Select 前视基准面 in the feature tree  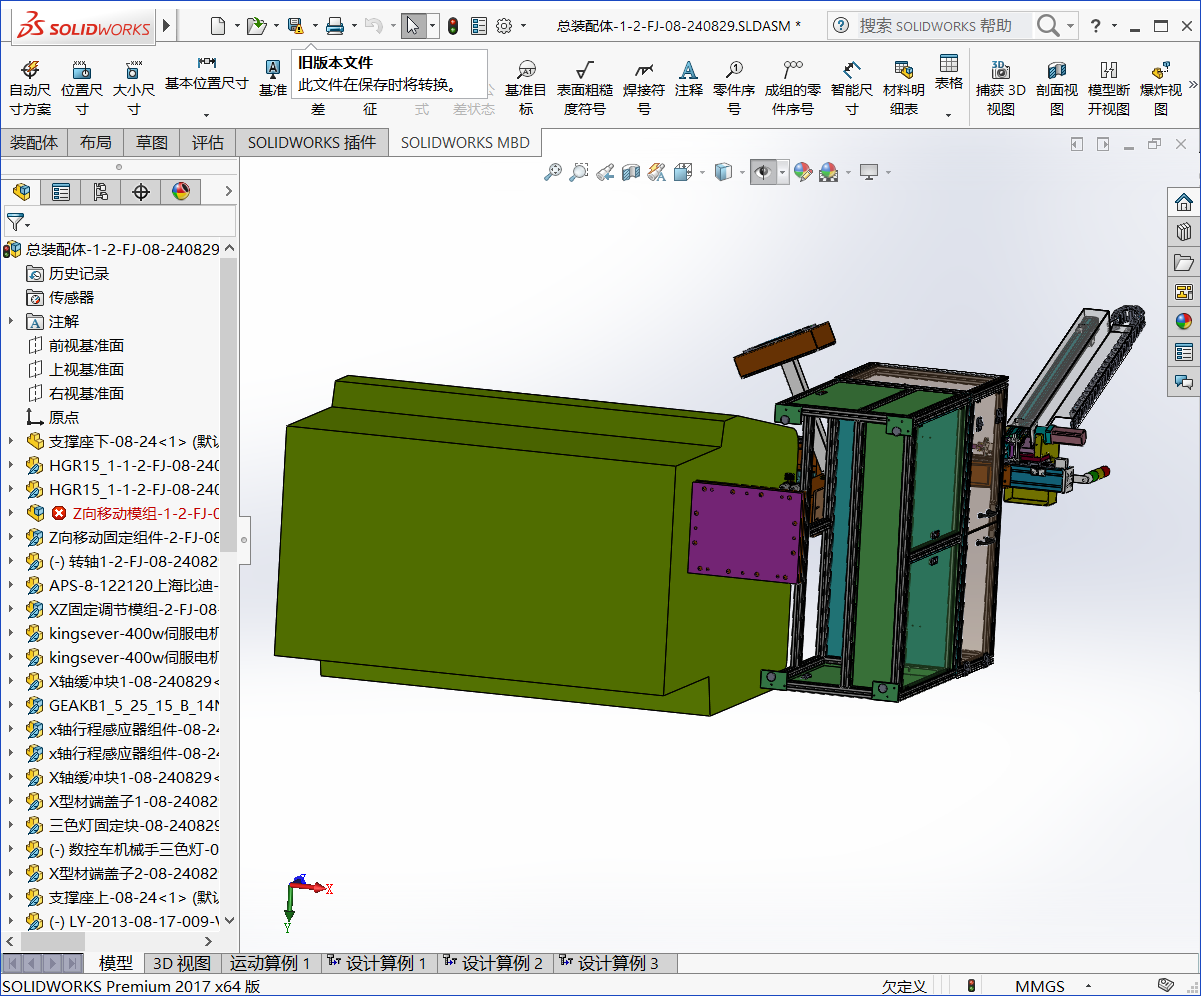pos(86,346)
